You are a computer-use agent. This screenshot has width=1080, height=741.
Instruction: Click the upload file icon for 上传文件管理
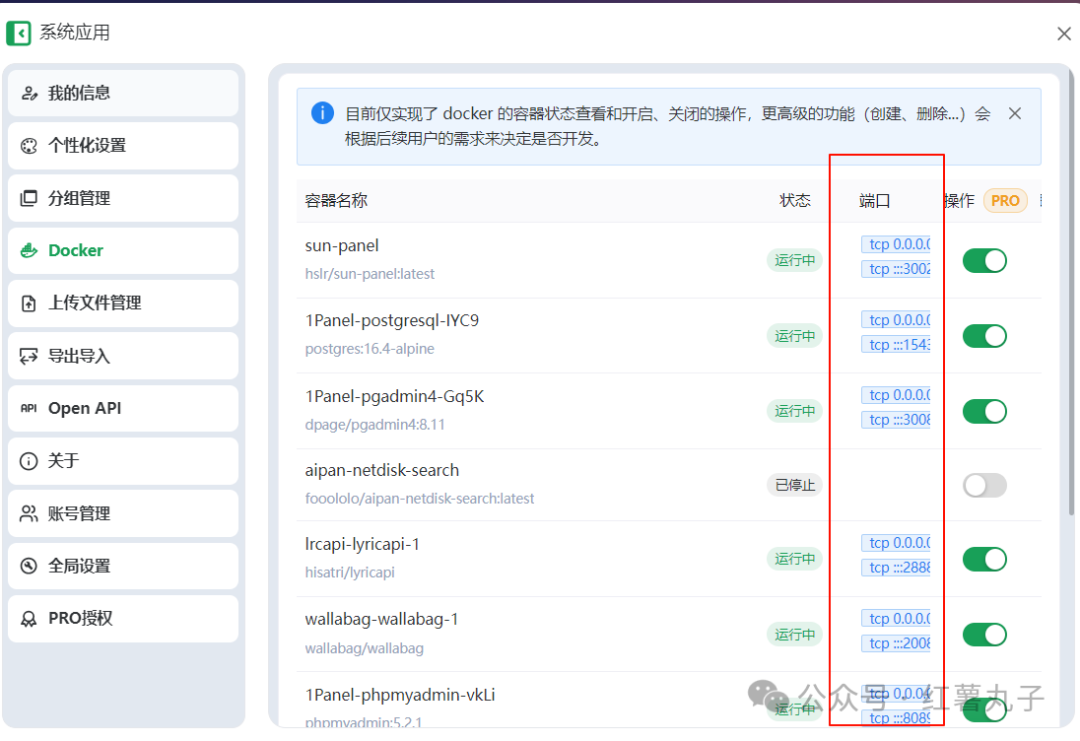pos(29,303)
